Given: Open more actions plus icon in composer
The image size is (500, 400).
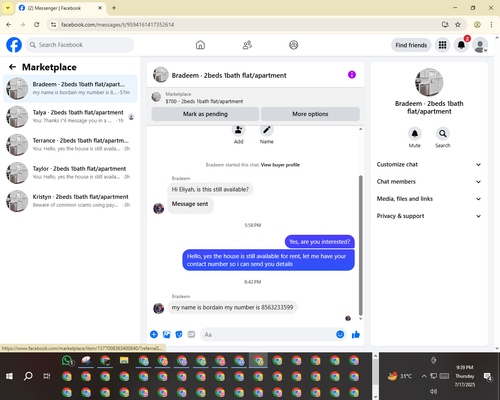Looking at the screenshot, I should 154,334.
